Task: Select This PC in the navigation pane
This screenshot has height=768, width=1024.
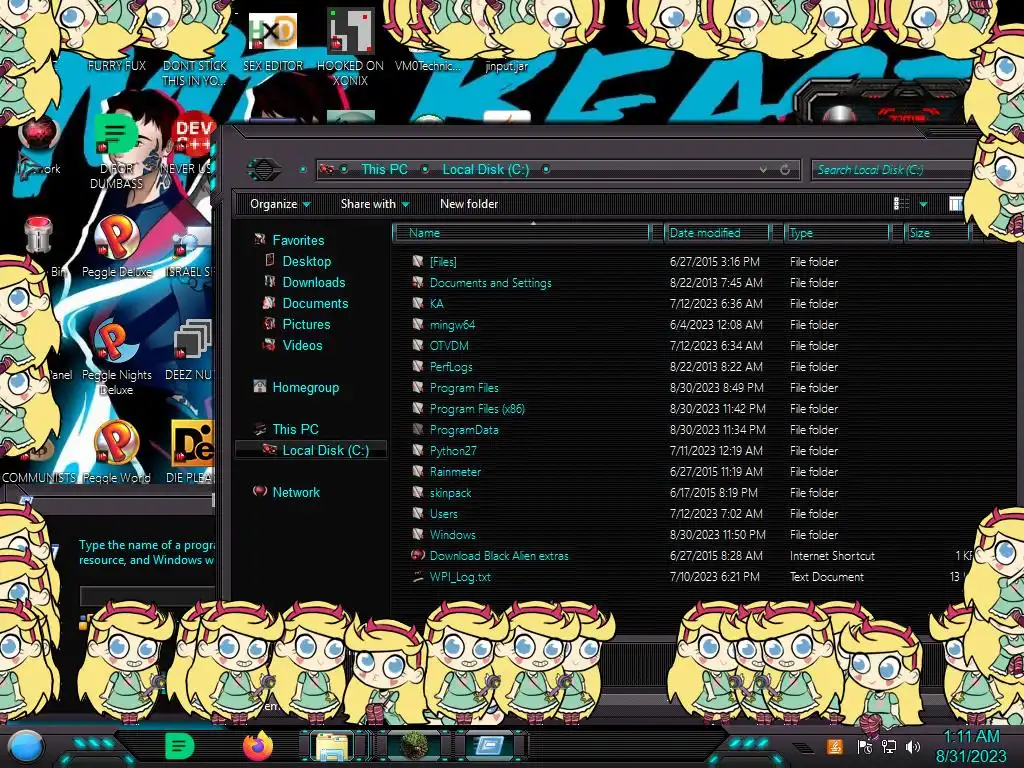Action: pos(295,429)
